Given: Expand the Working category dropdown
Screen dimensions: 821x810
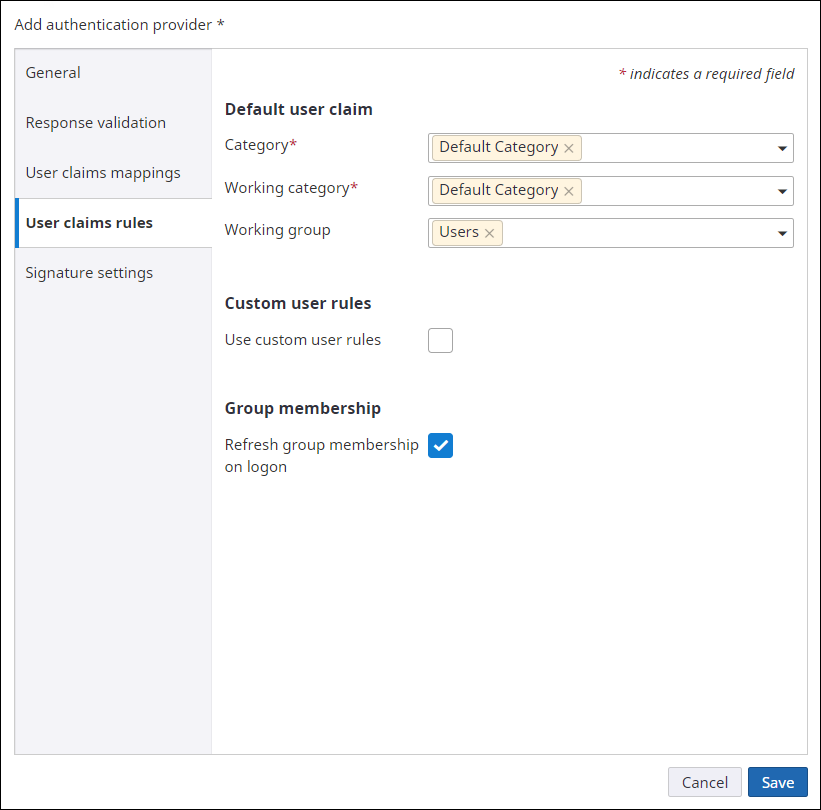Looking at the screenshot, I should [x=783, y=190].
